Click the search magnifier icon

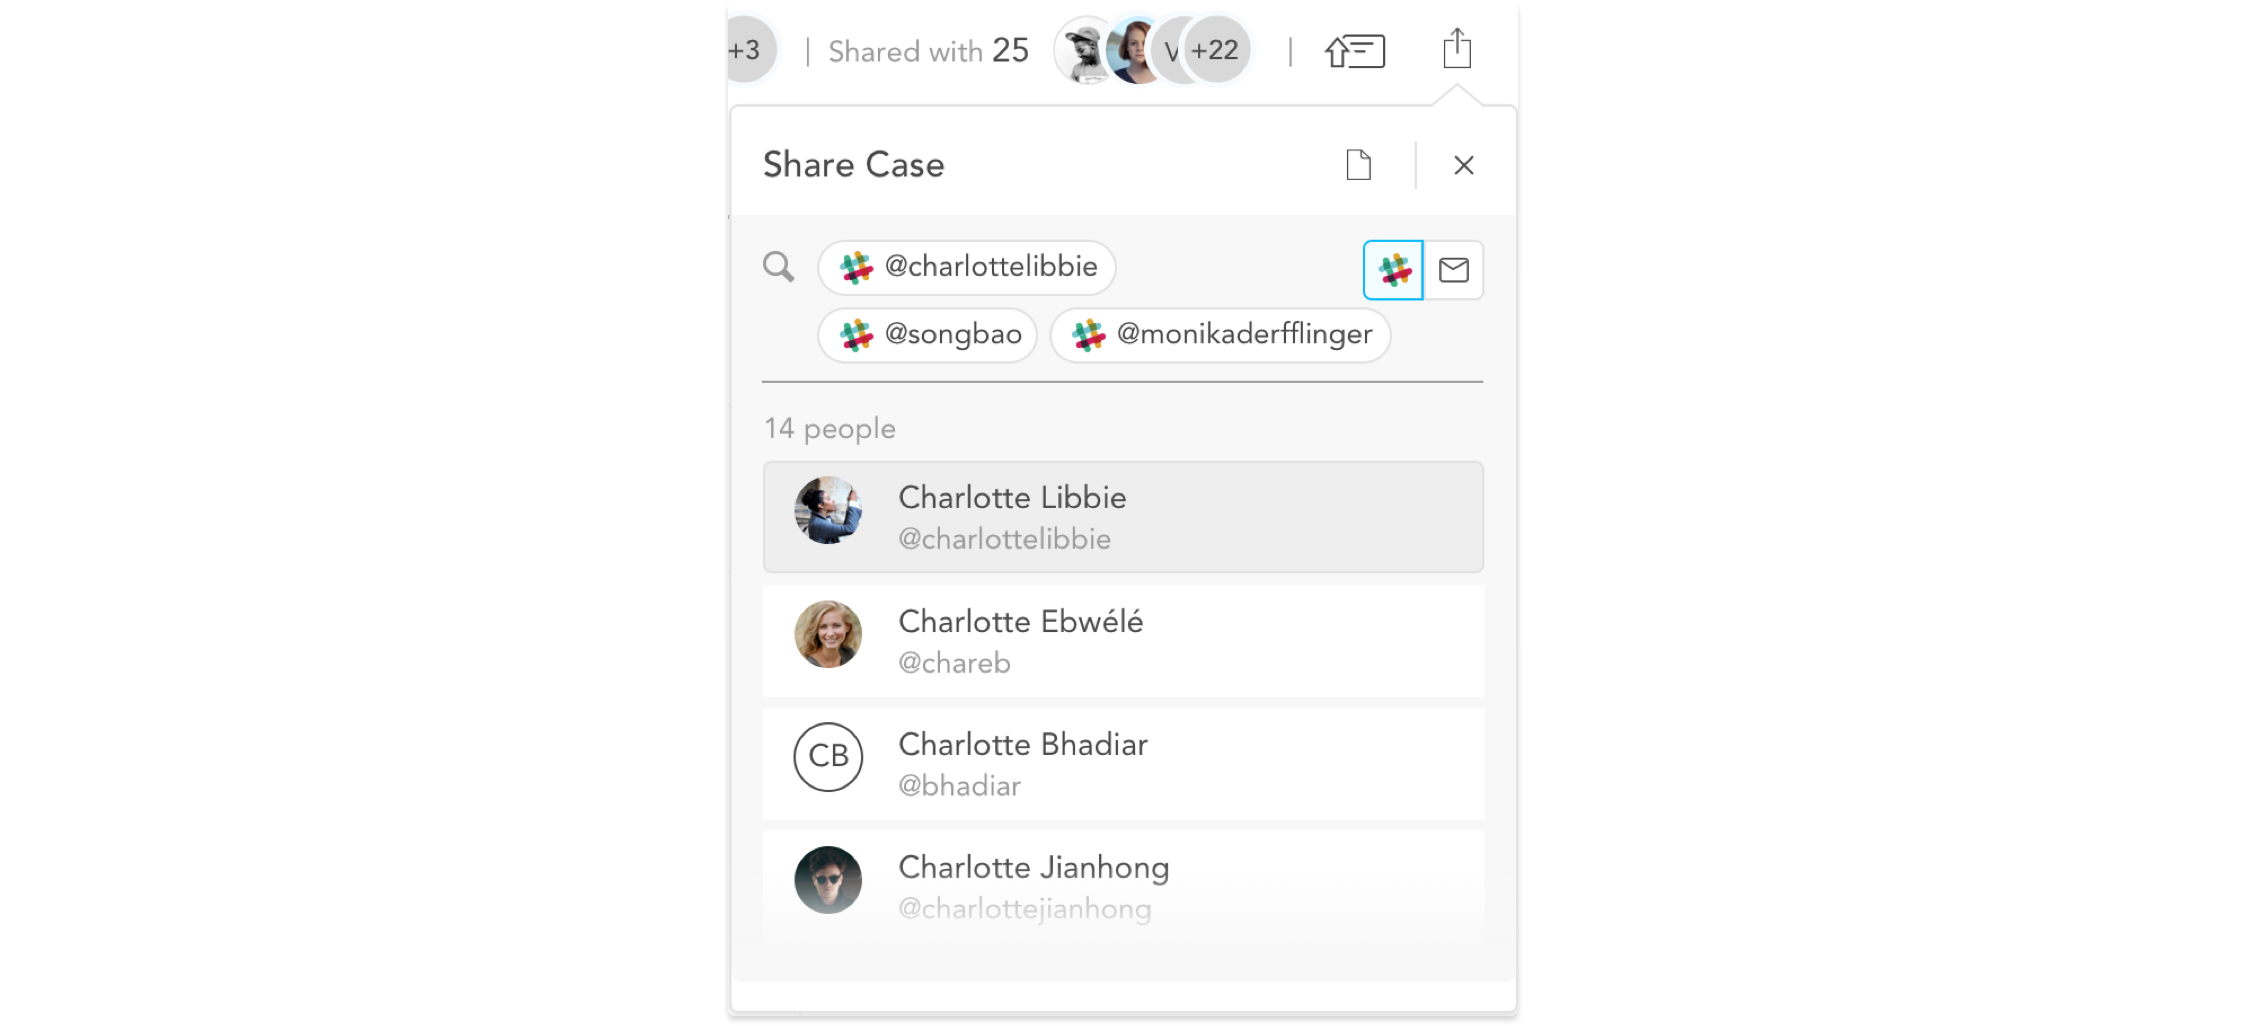(x=778, y=267)
